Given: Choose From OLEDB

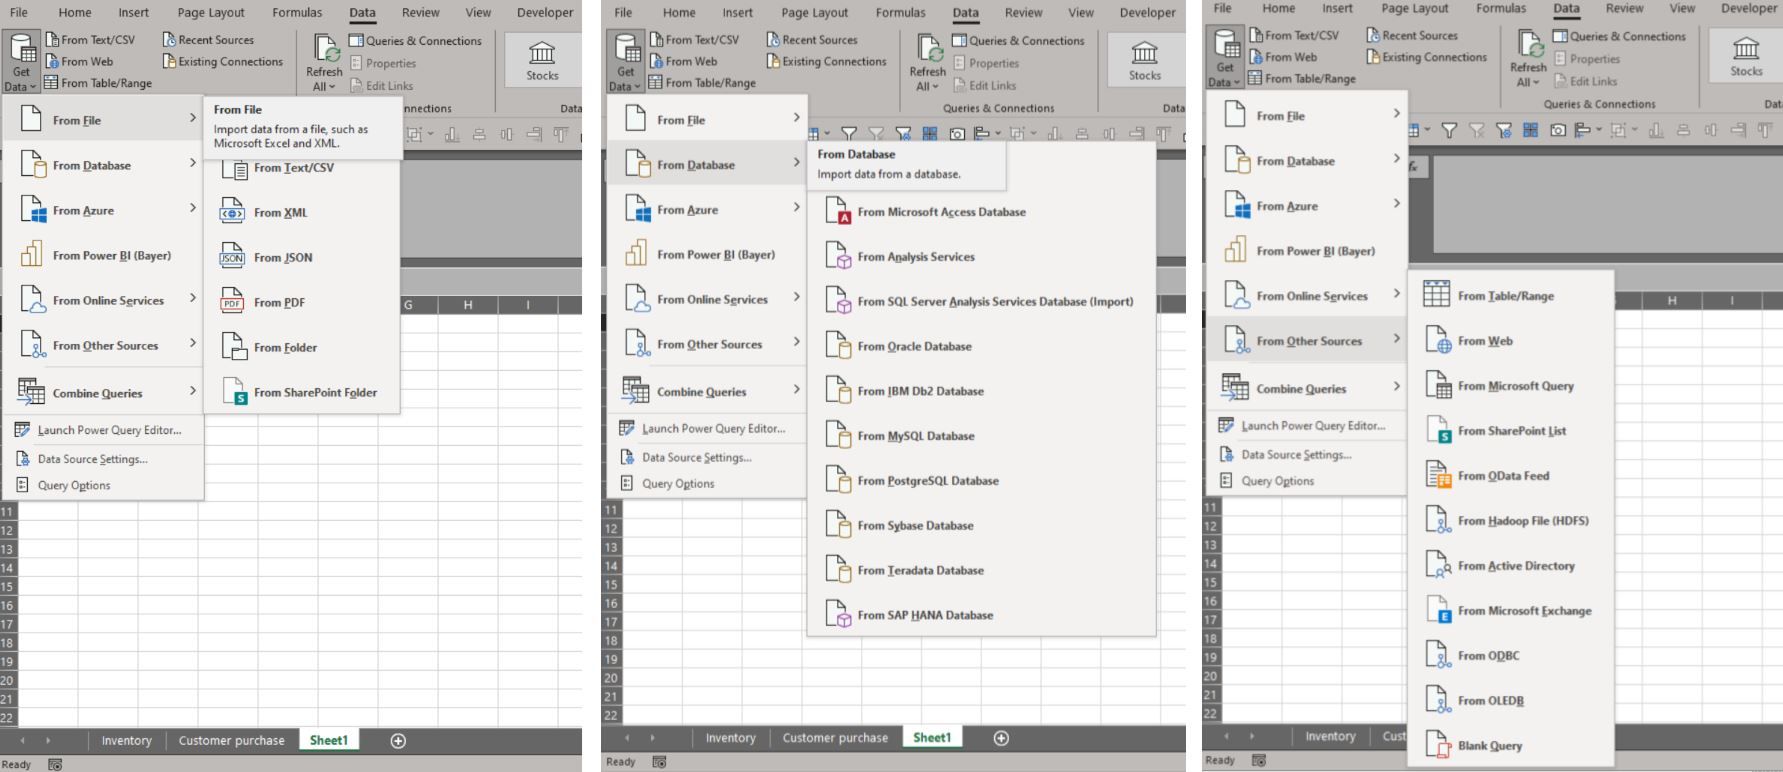Looking at the screenshot, I should (x=1510, y=701).
